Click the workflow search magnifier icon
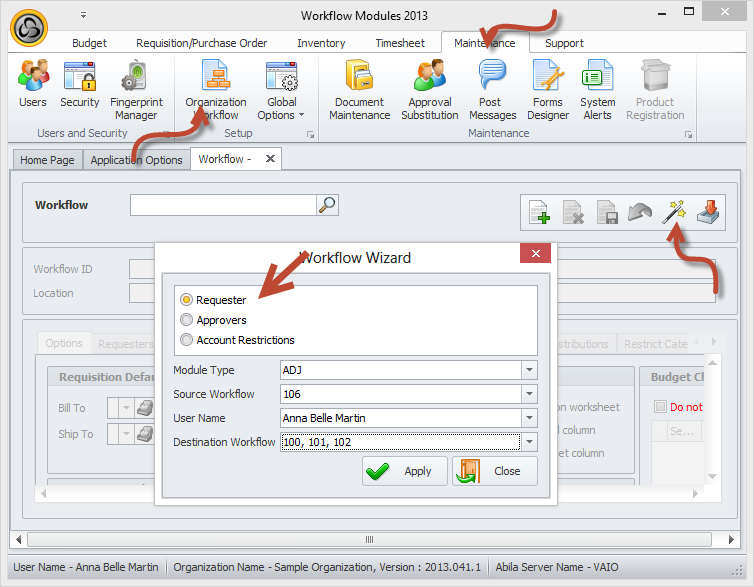Image resolution: width=754 pixels, height=587 pixels. [x=327, y=204]
